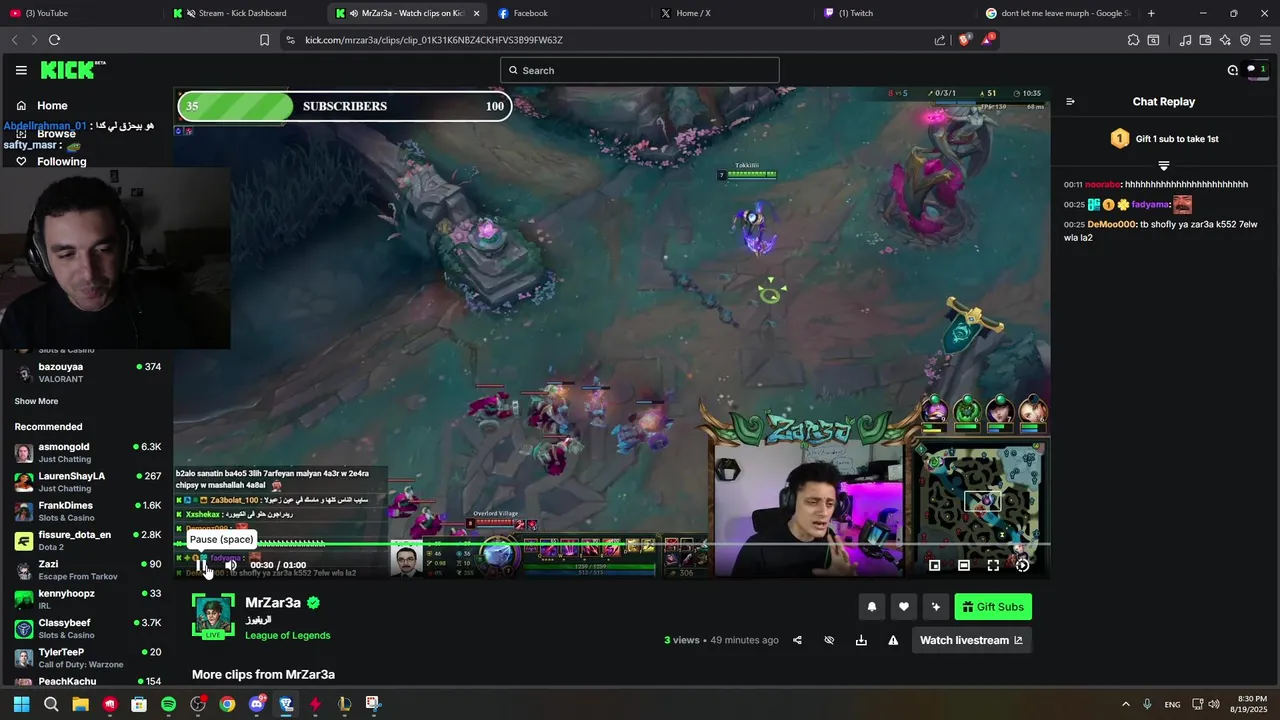This screenshot has width=1280, height=720.
Task: Close the MrZar3a Kick clips tab
Action: pyautogui.click(x=476, y=13)
